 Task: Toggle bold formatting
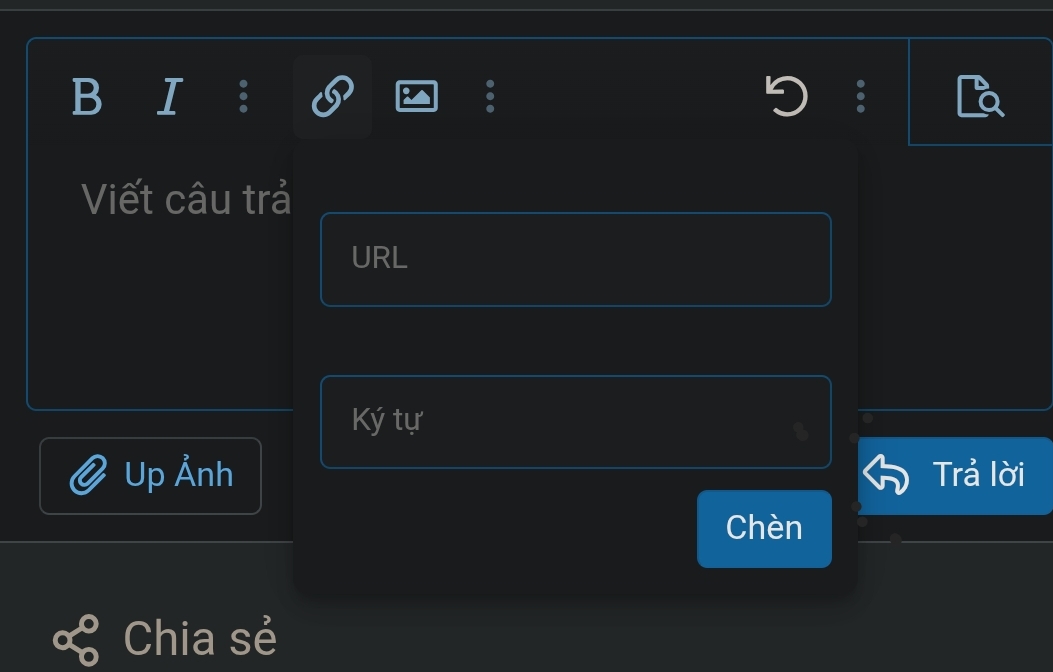tap(88, 97)
